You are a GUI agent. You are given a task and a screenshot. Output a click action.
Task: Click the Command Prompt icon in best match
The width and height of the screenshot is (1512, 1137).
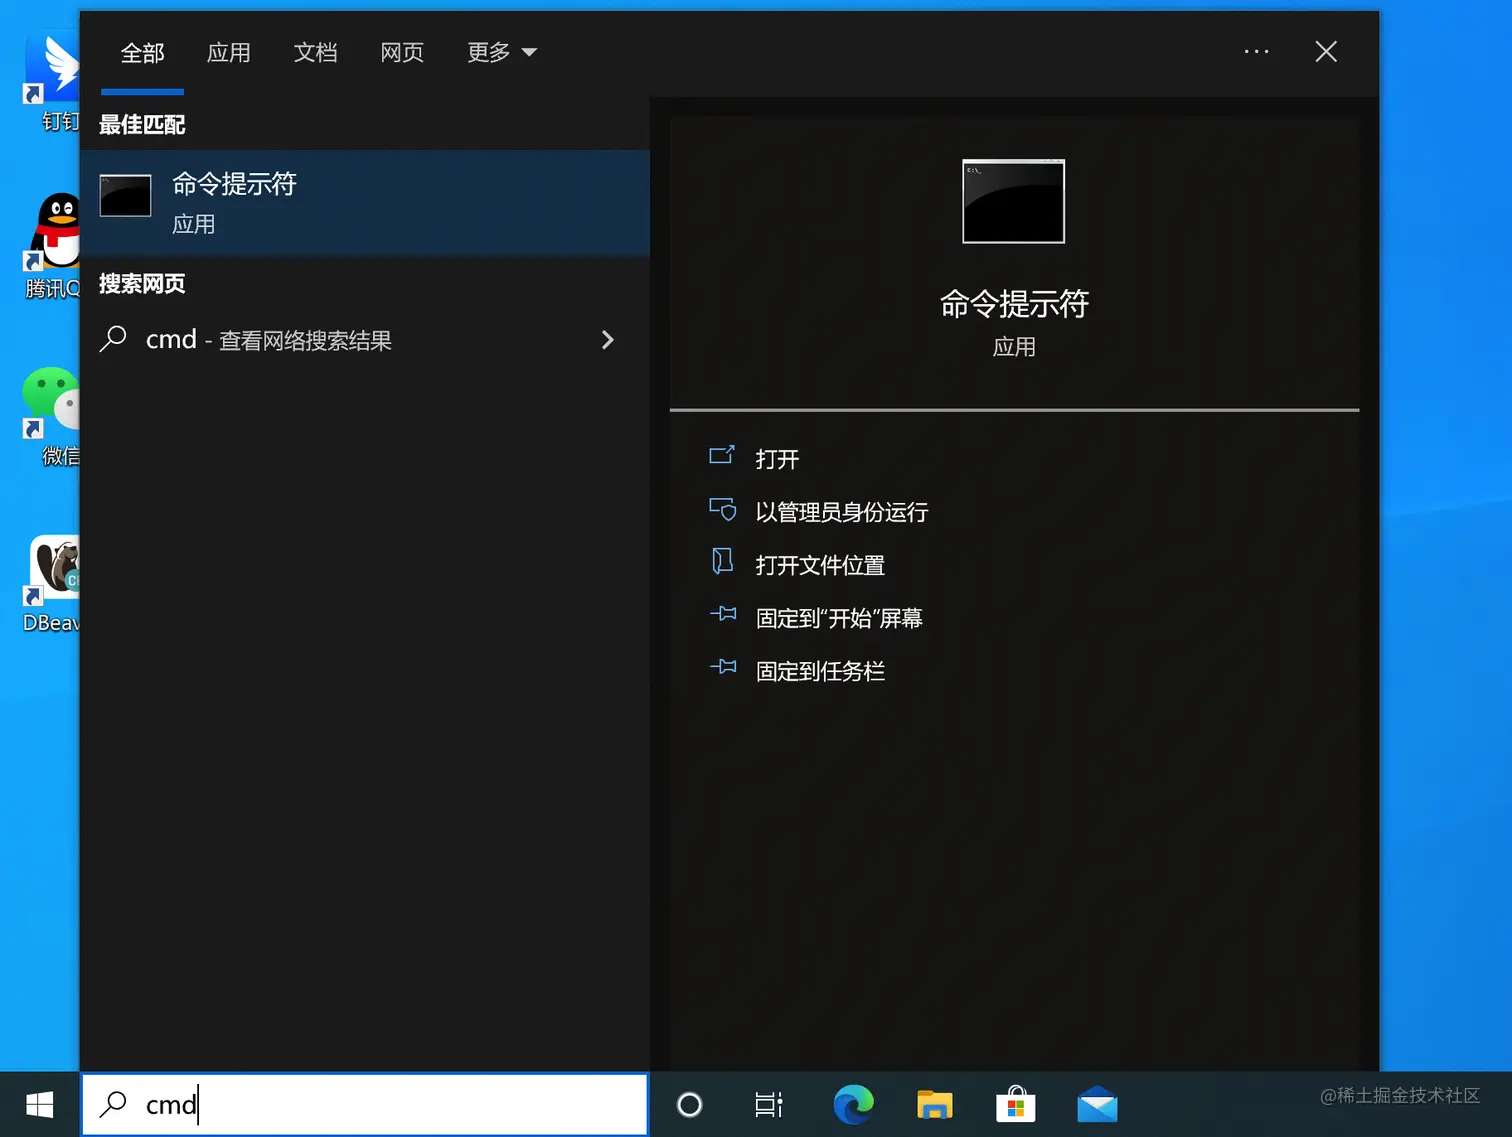[126, 196]
